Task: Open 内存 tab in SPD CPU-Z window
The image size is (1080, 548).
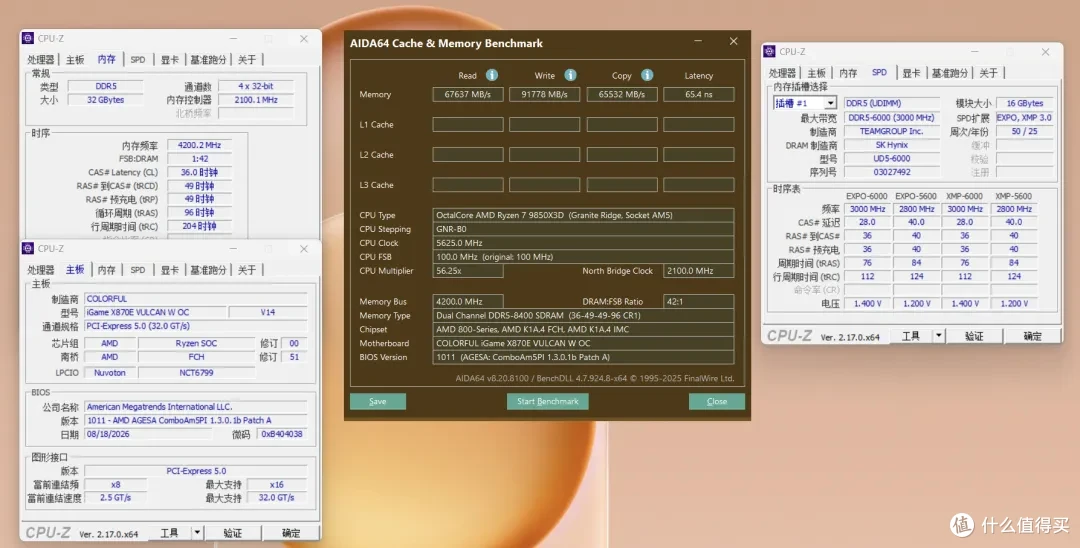Action: click(x=848, y=73)
